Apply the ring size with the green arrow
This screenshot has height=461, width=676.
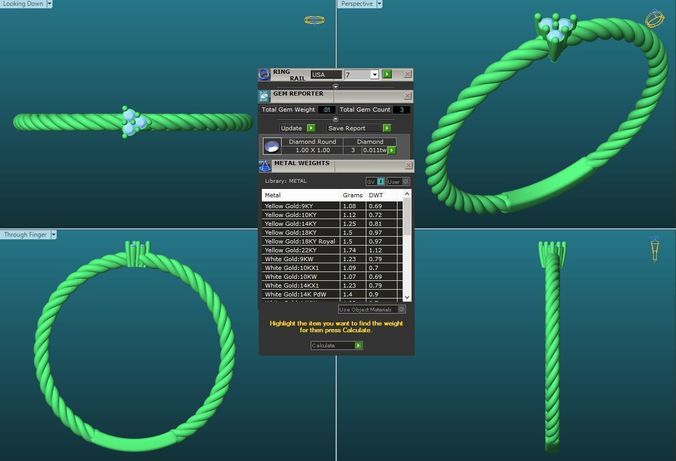(387, 74)
